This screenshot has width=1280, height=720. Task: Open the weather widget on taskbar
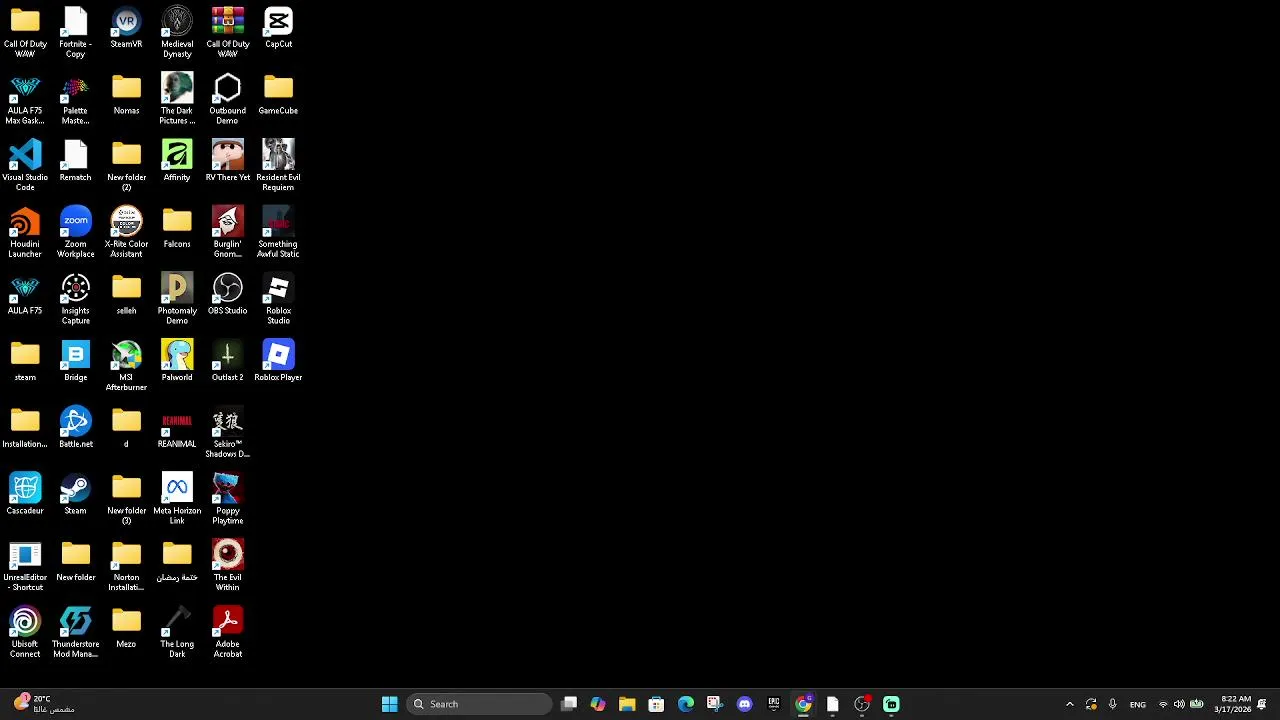[44, 704]
